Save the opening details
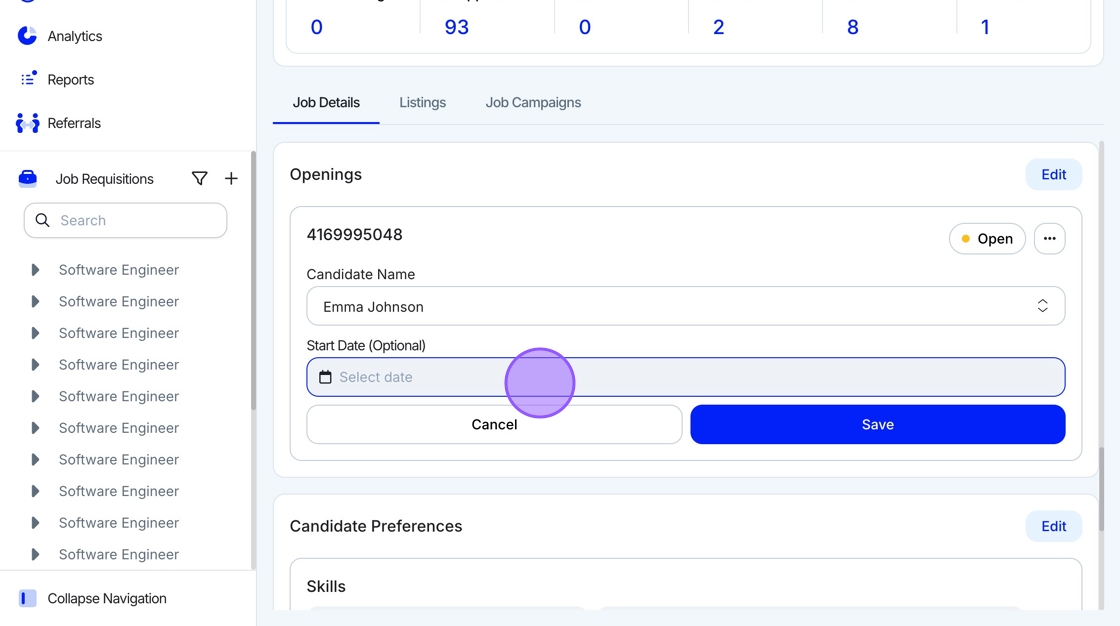Image resolution: width=1120 pixels, height=626 pixels. coord(877,424)
